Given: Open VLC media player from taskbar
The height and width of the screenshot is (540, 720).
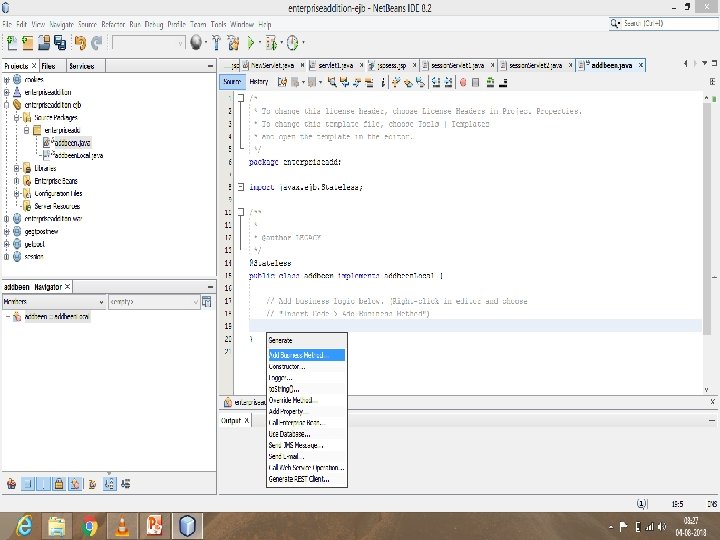Looking at the screenshot, I should coord(122,526).
